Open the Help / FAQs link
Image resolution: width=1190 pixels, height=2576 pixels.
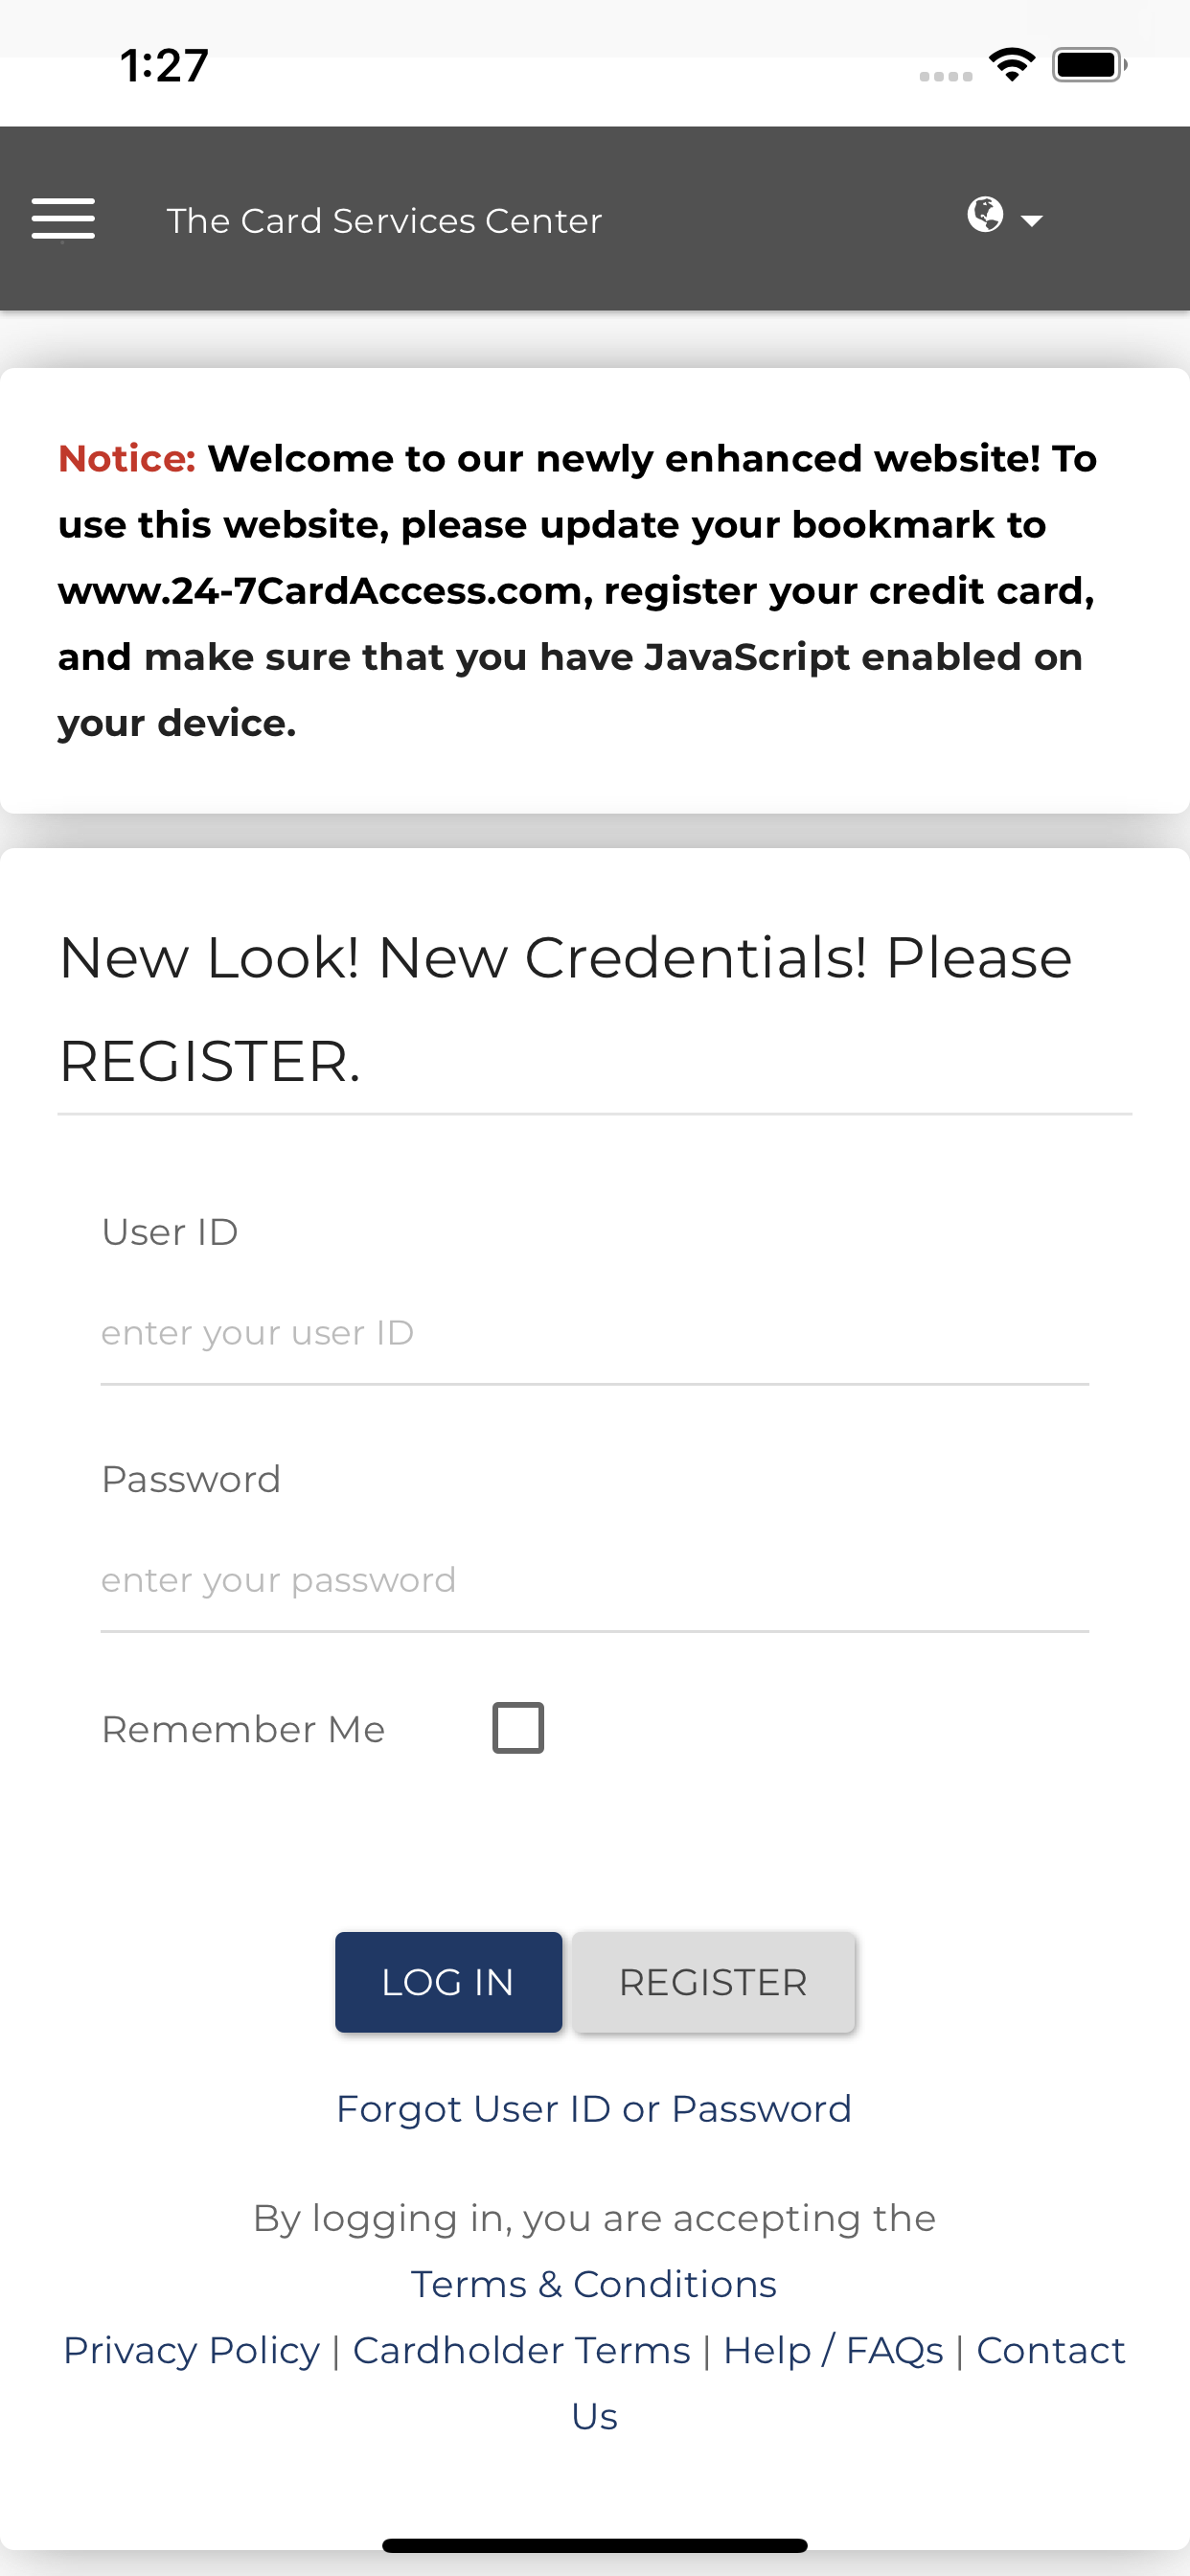tap(833, 2351)
